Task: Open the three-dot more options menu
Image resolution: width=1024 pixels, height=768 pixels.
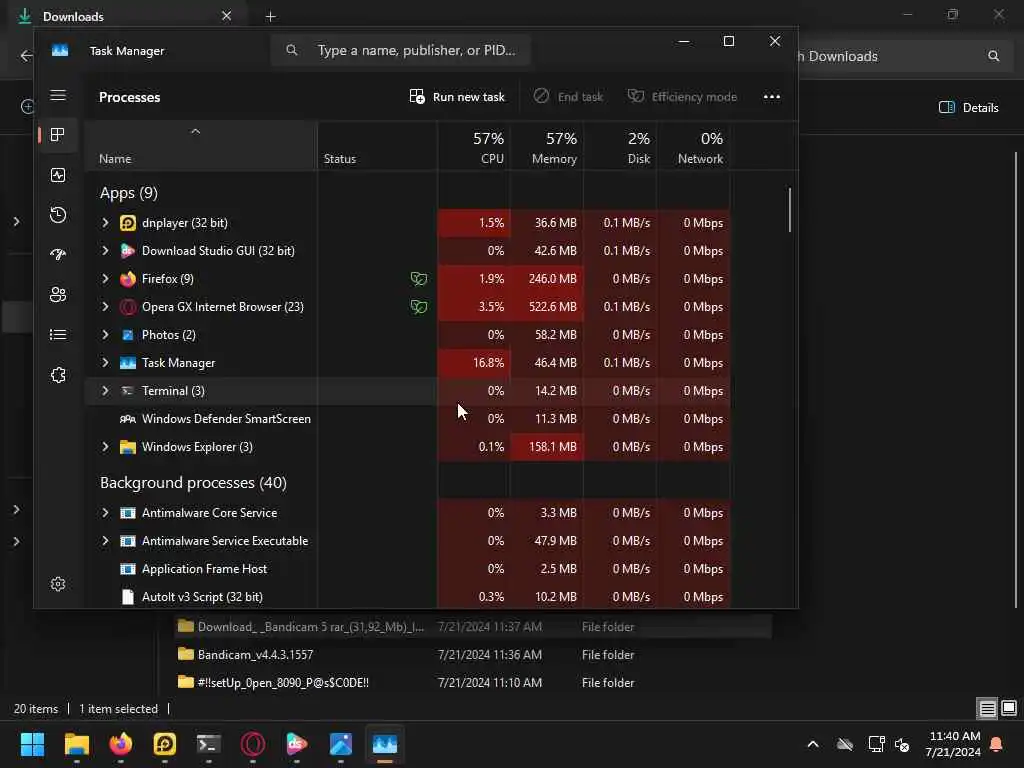Action: 772,97
